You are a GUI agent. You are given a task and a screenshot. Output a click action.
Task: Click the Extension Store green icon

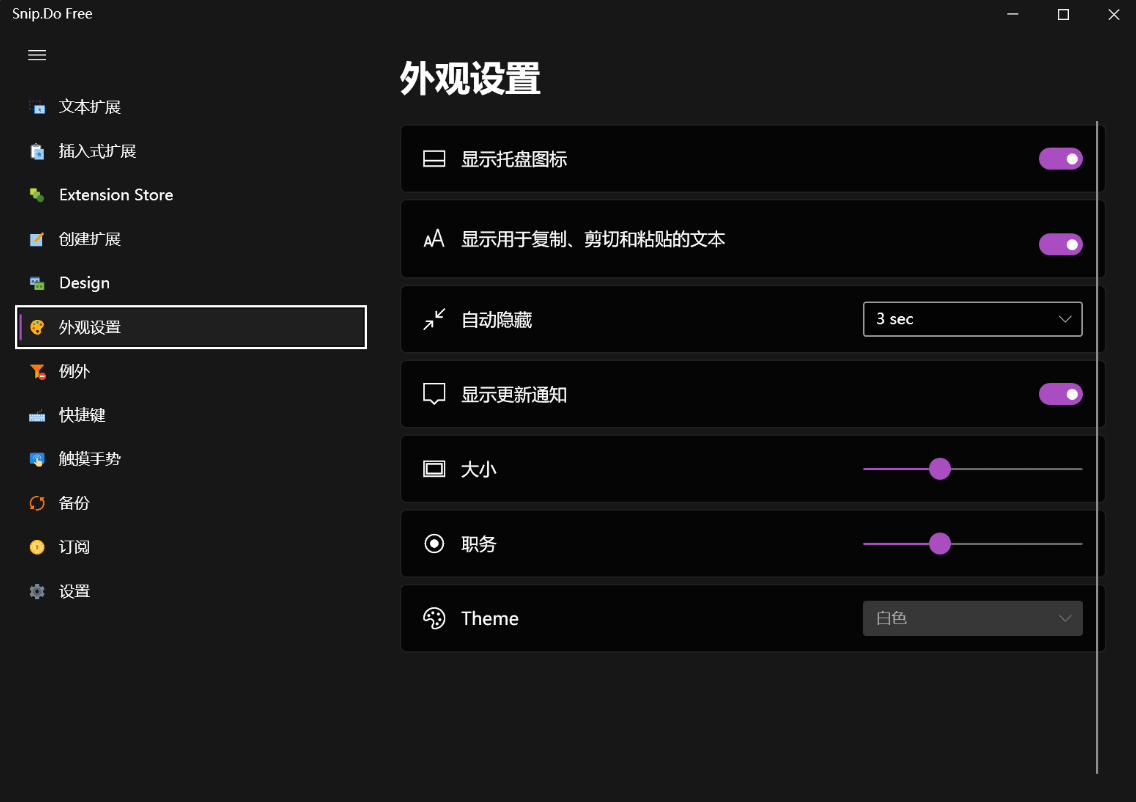click(37, 195)
